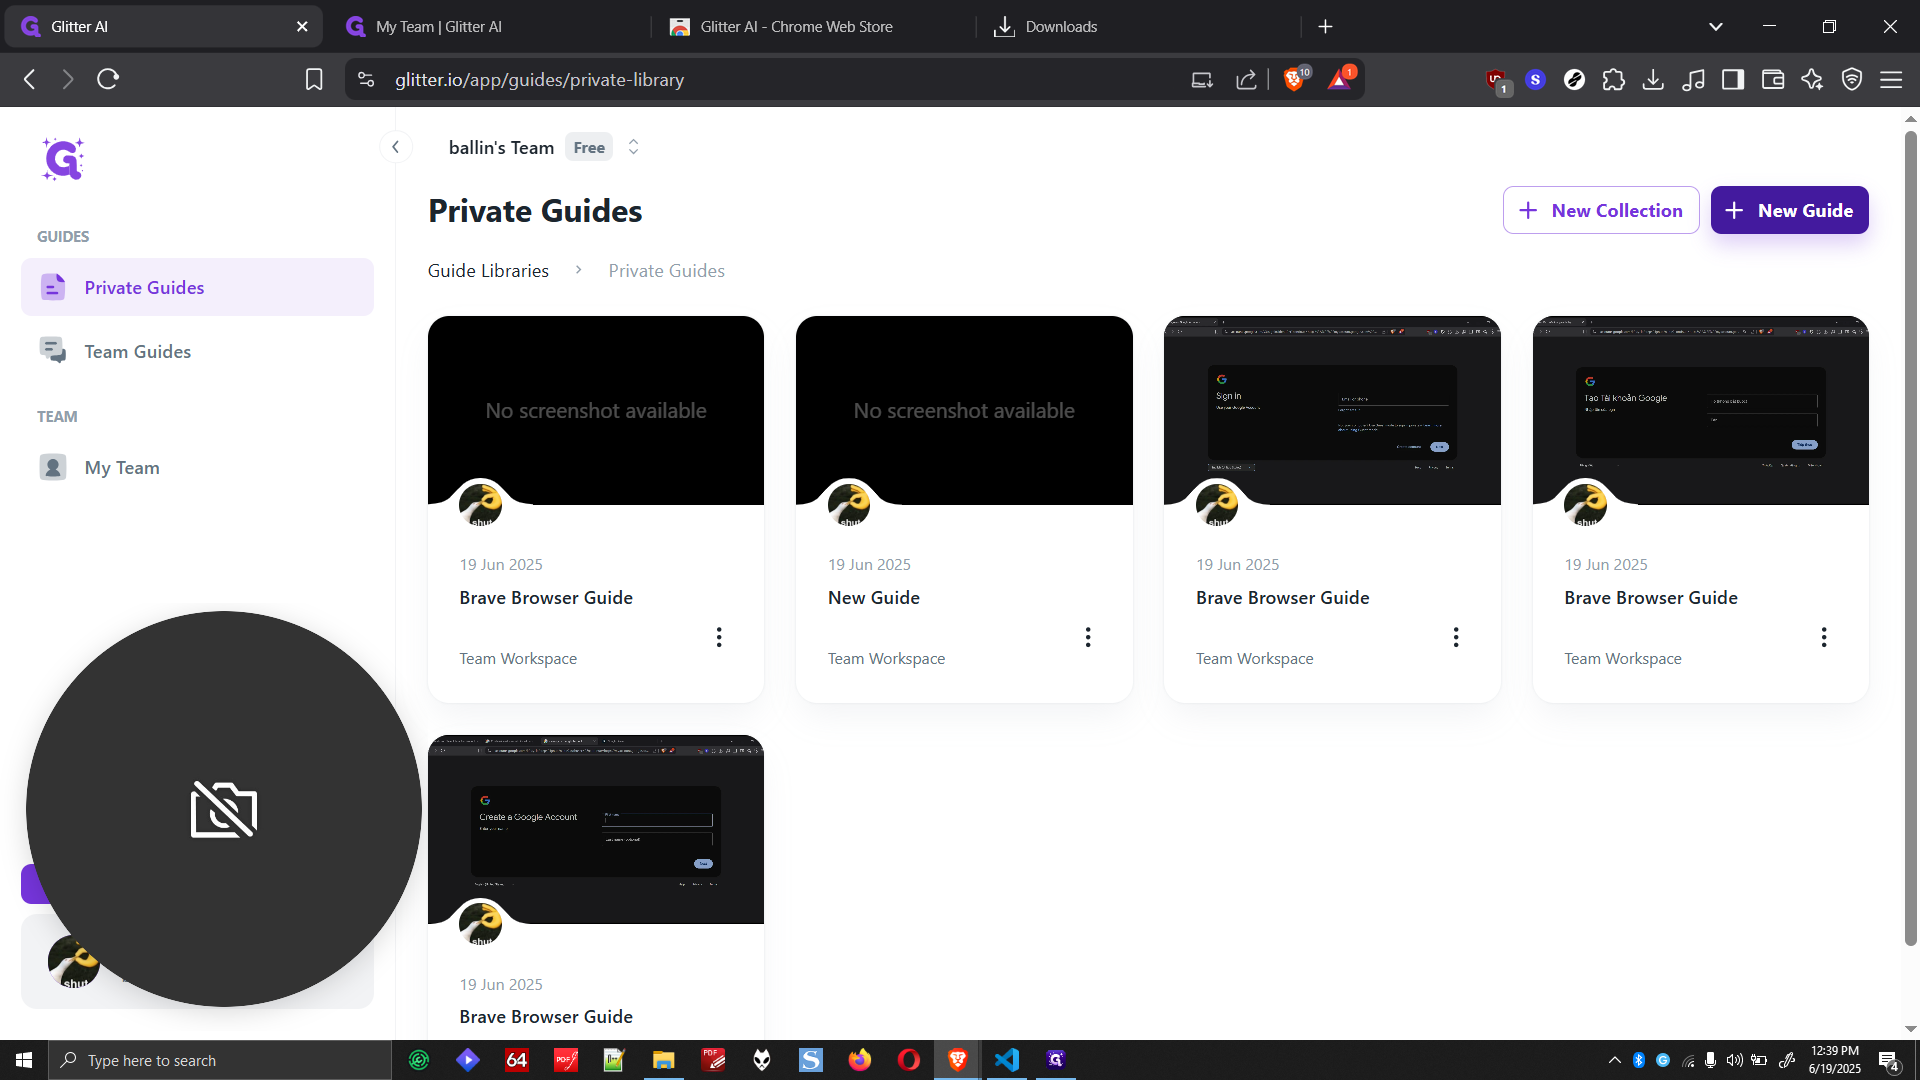The image size is (1920, 1080).
Task: Open Leo AI sparkle icon
Action: [1812, 79]
